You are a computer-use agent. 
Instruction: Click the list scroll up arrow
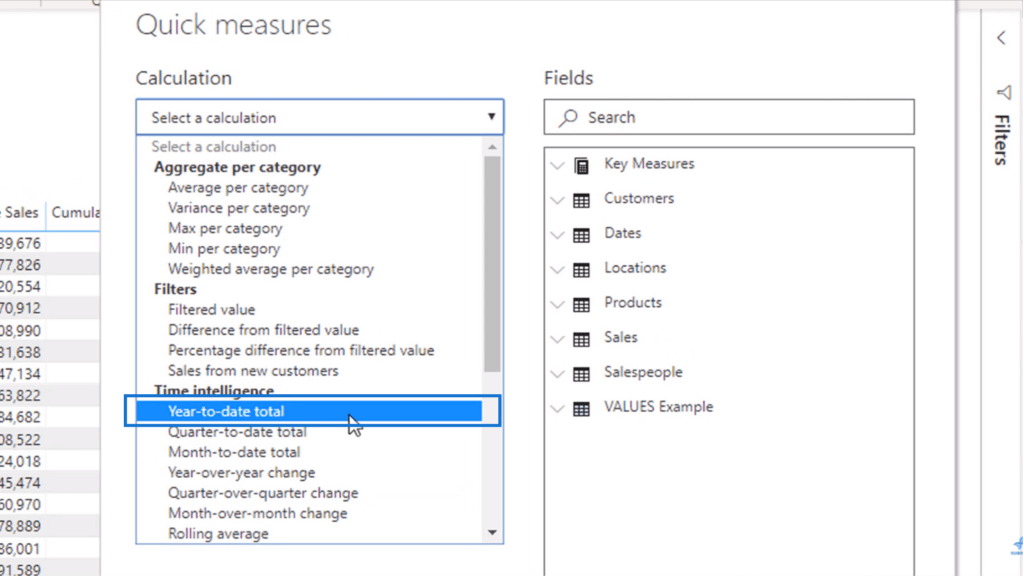point(492,147)
